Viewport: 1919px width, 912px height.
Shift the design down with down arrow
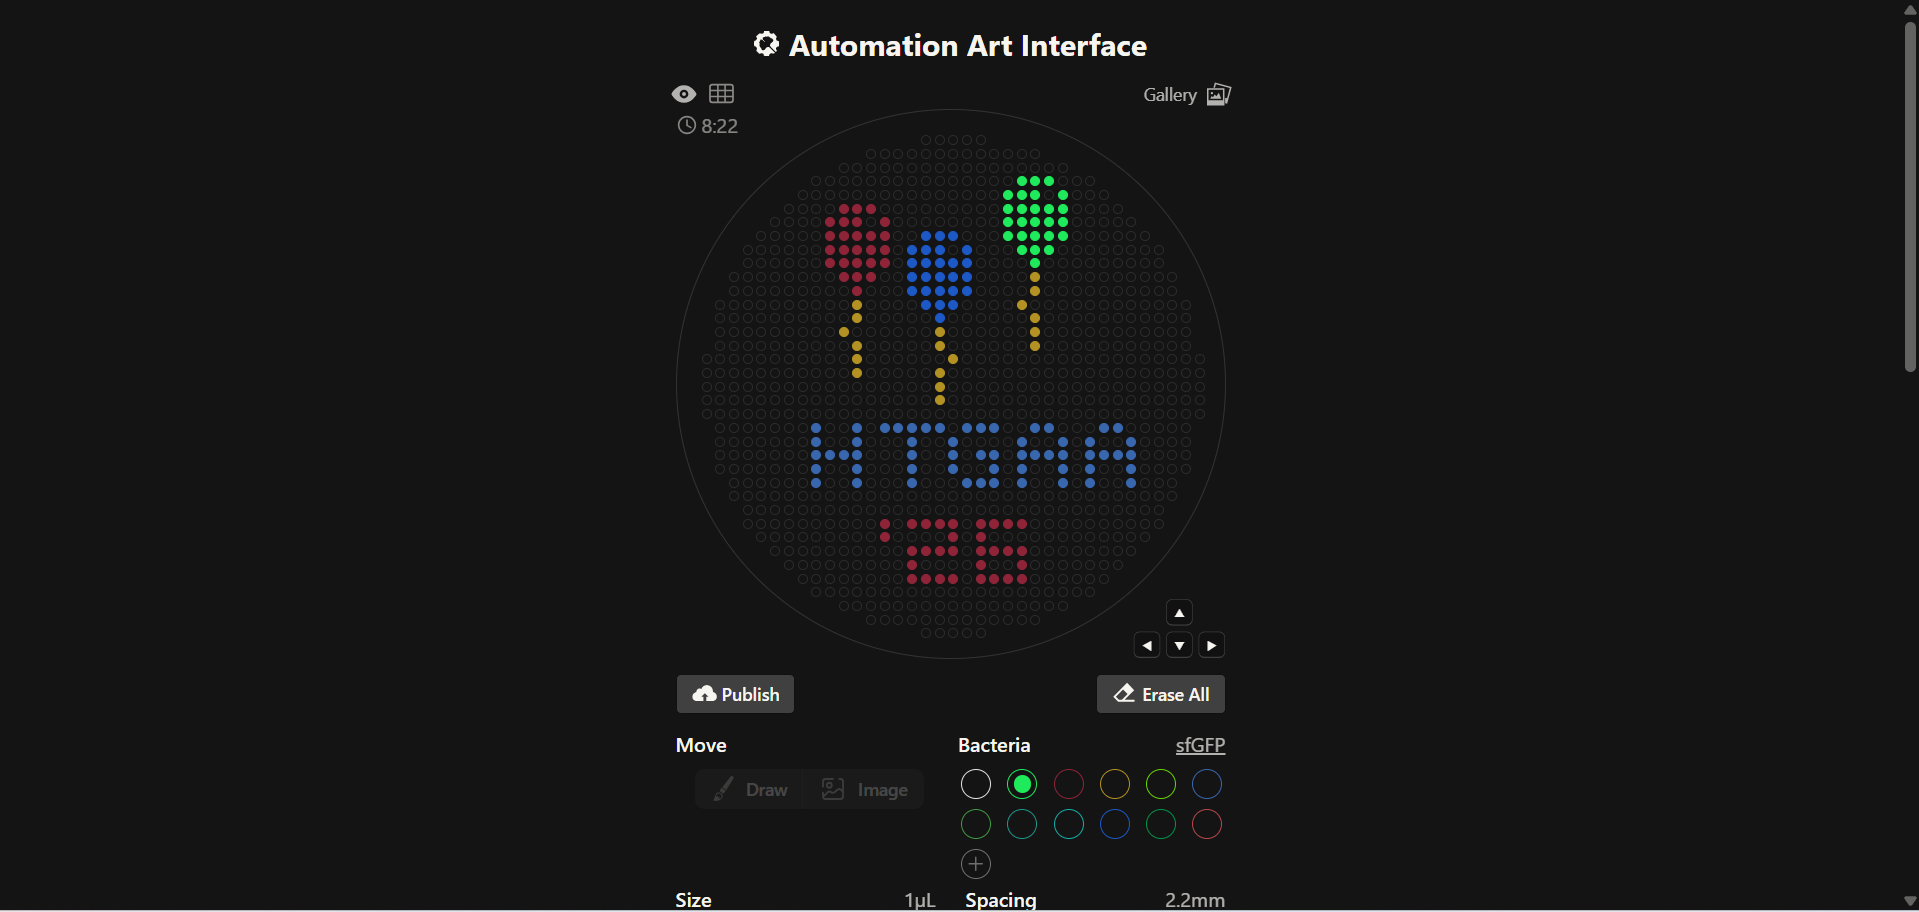tap(1179, 646)
